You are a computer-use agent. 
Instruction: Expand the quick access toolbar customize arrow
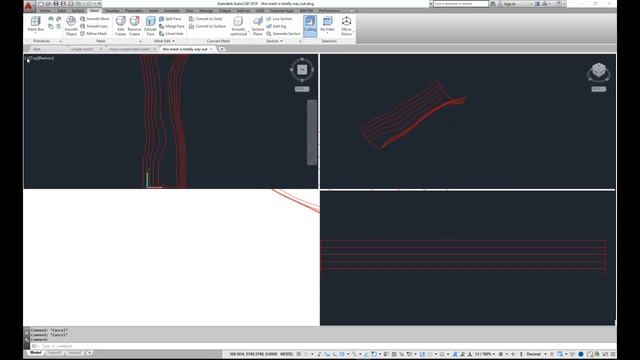point(99,4)
